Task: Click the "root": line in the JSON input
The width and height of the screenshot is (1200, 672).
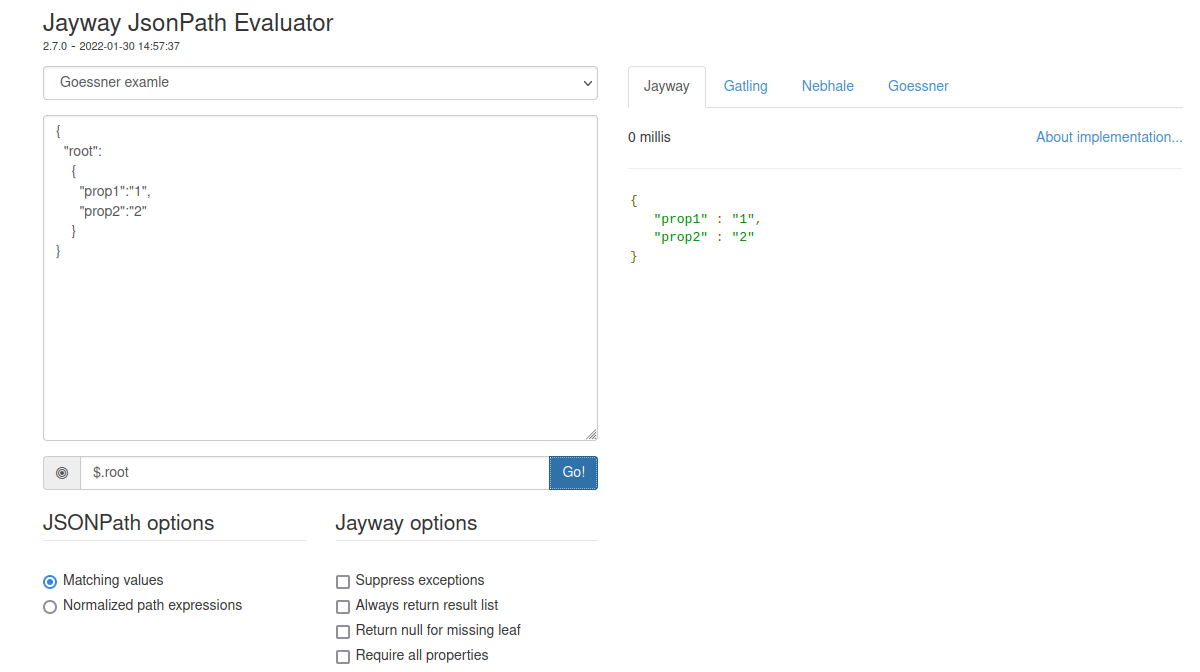Action: (83, 151)
